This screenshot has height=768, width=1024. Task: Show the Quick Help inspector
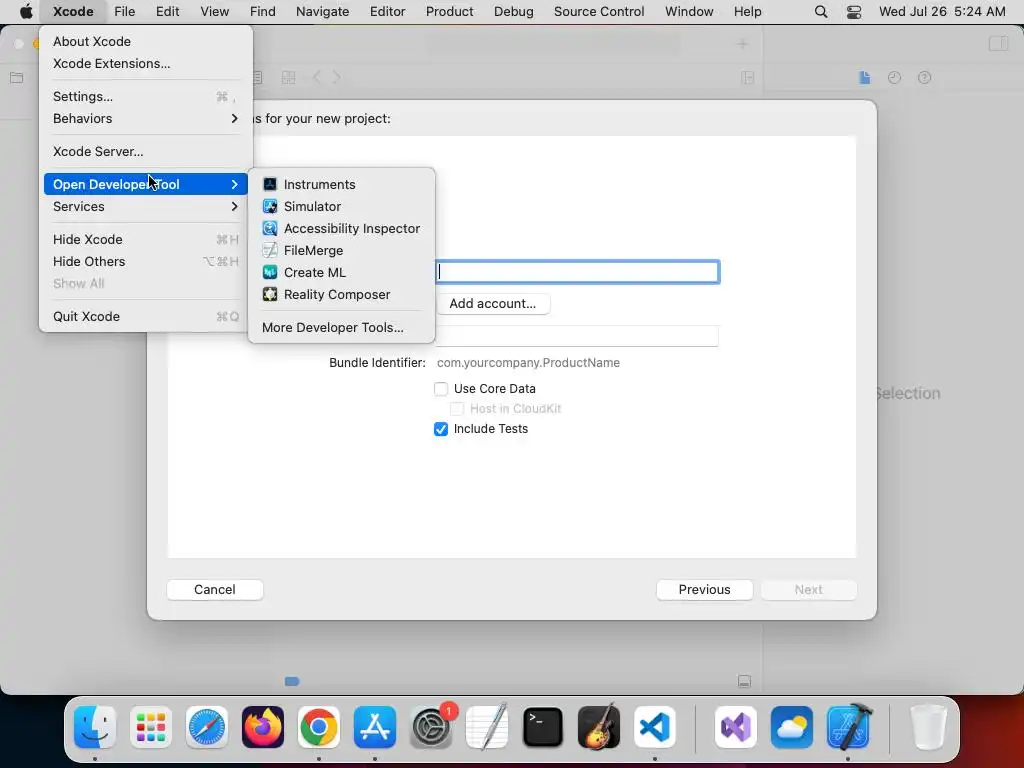click(924, 78)
